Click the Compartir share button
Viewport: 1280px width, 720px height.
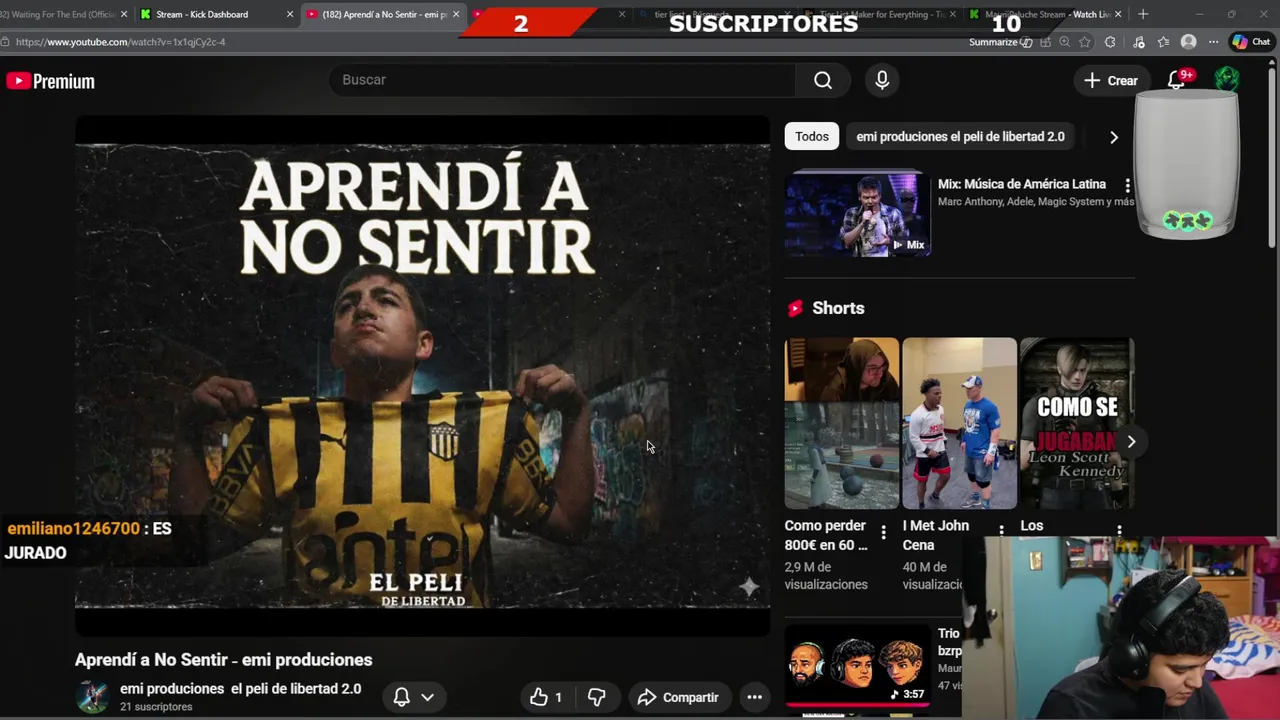tap(678, 697)
